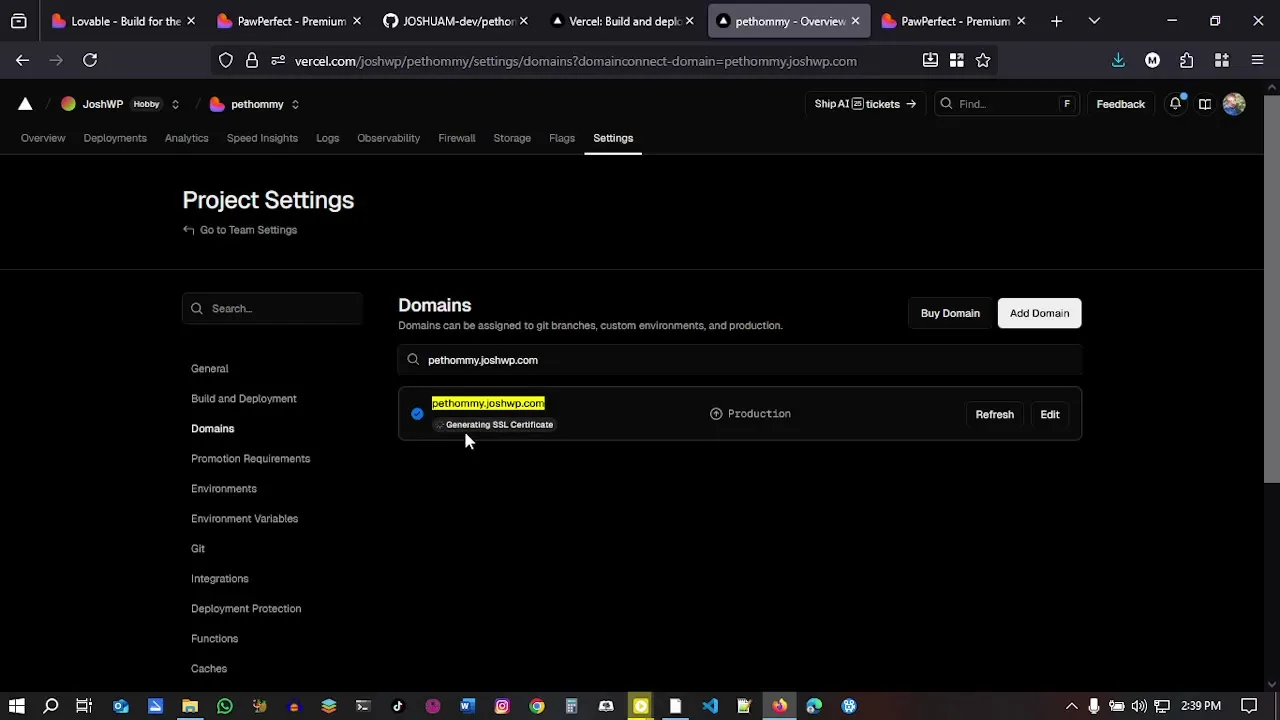Reload the current page
Viewport: 1280px width, 720px height.
click(x=90, y=61)
